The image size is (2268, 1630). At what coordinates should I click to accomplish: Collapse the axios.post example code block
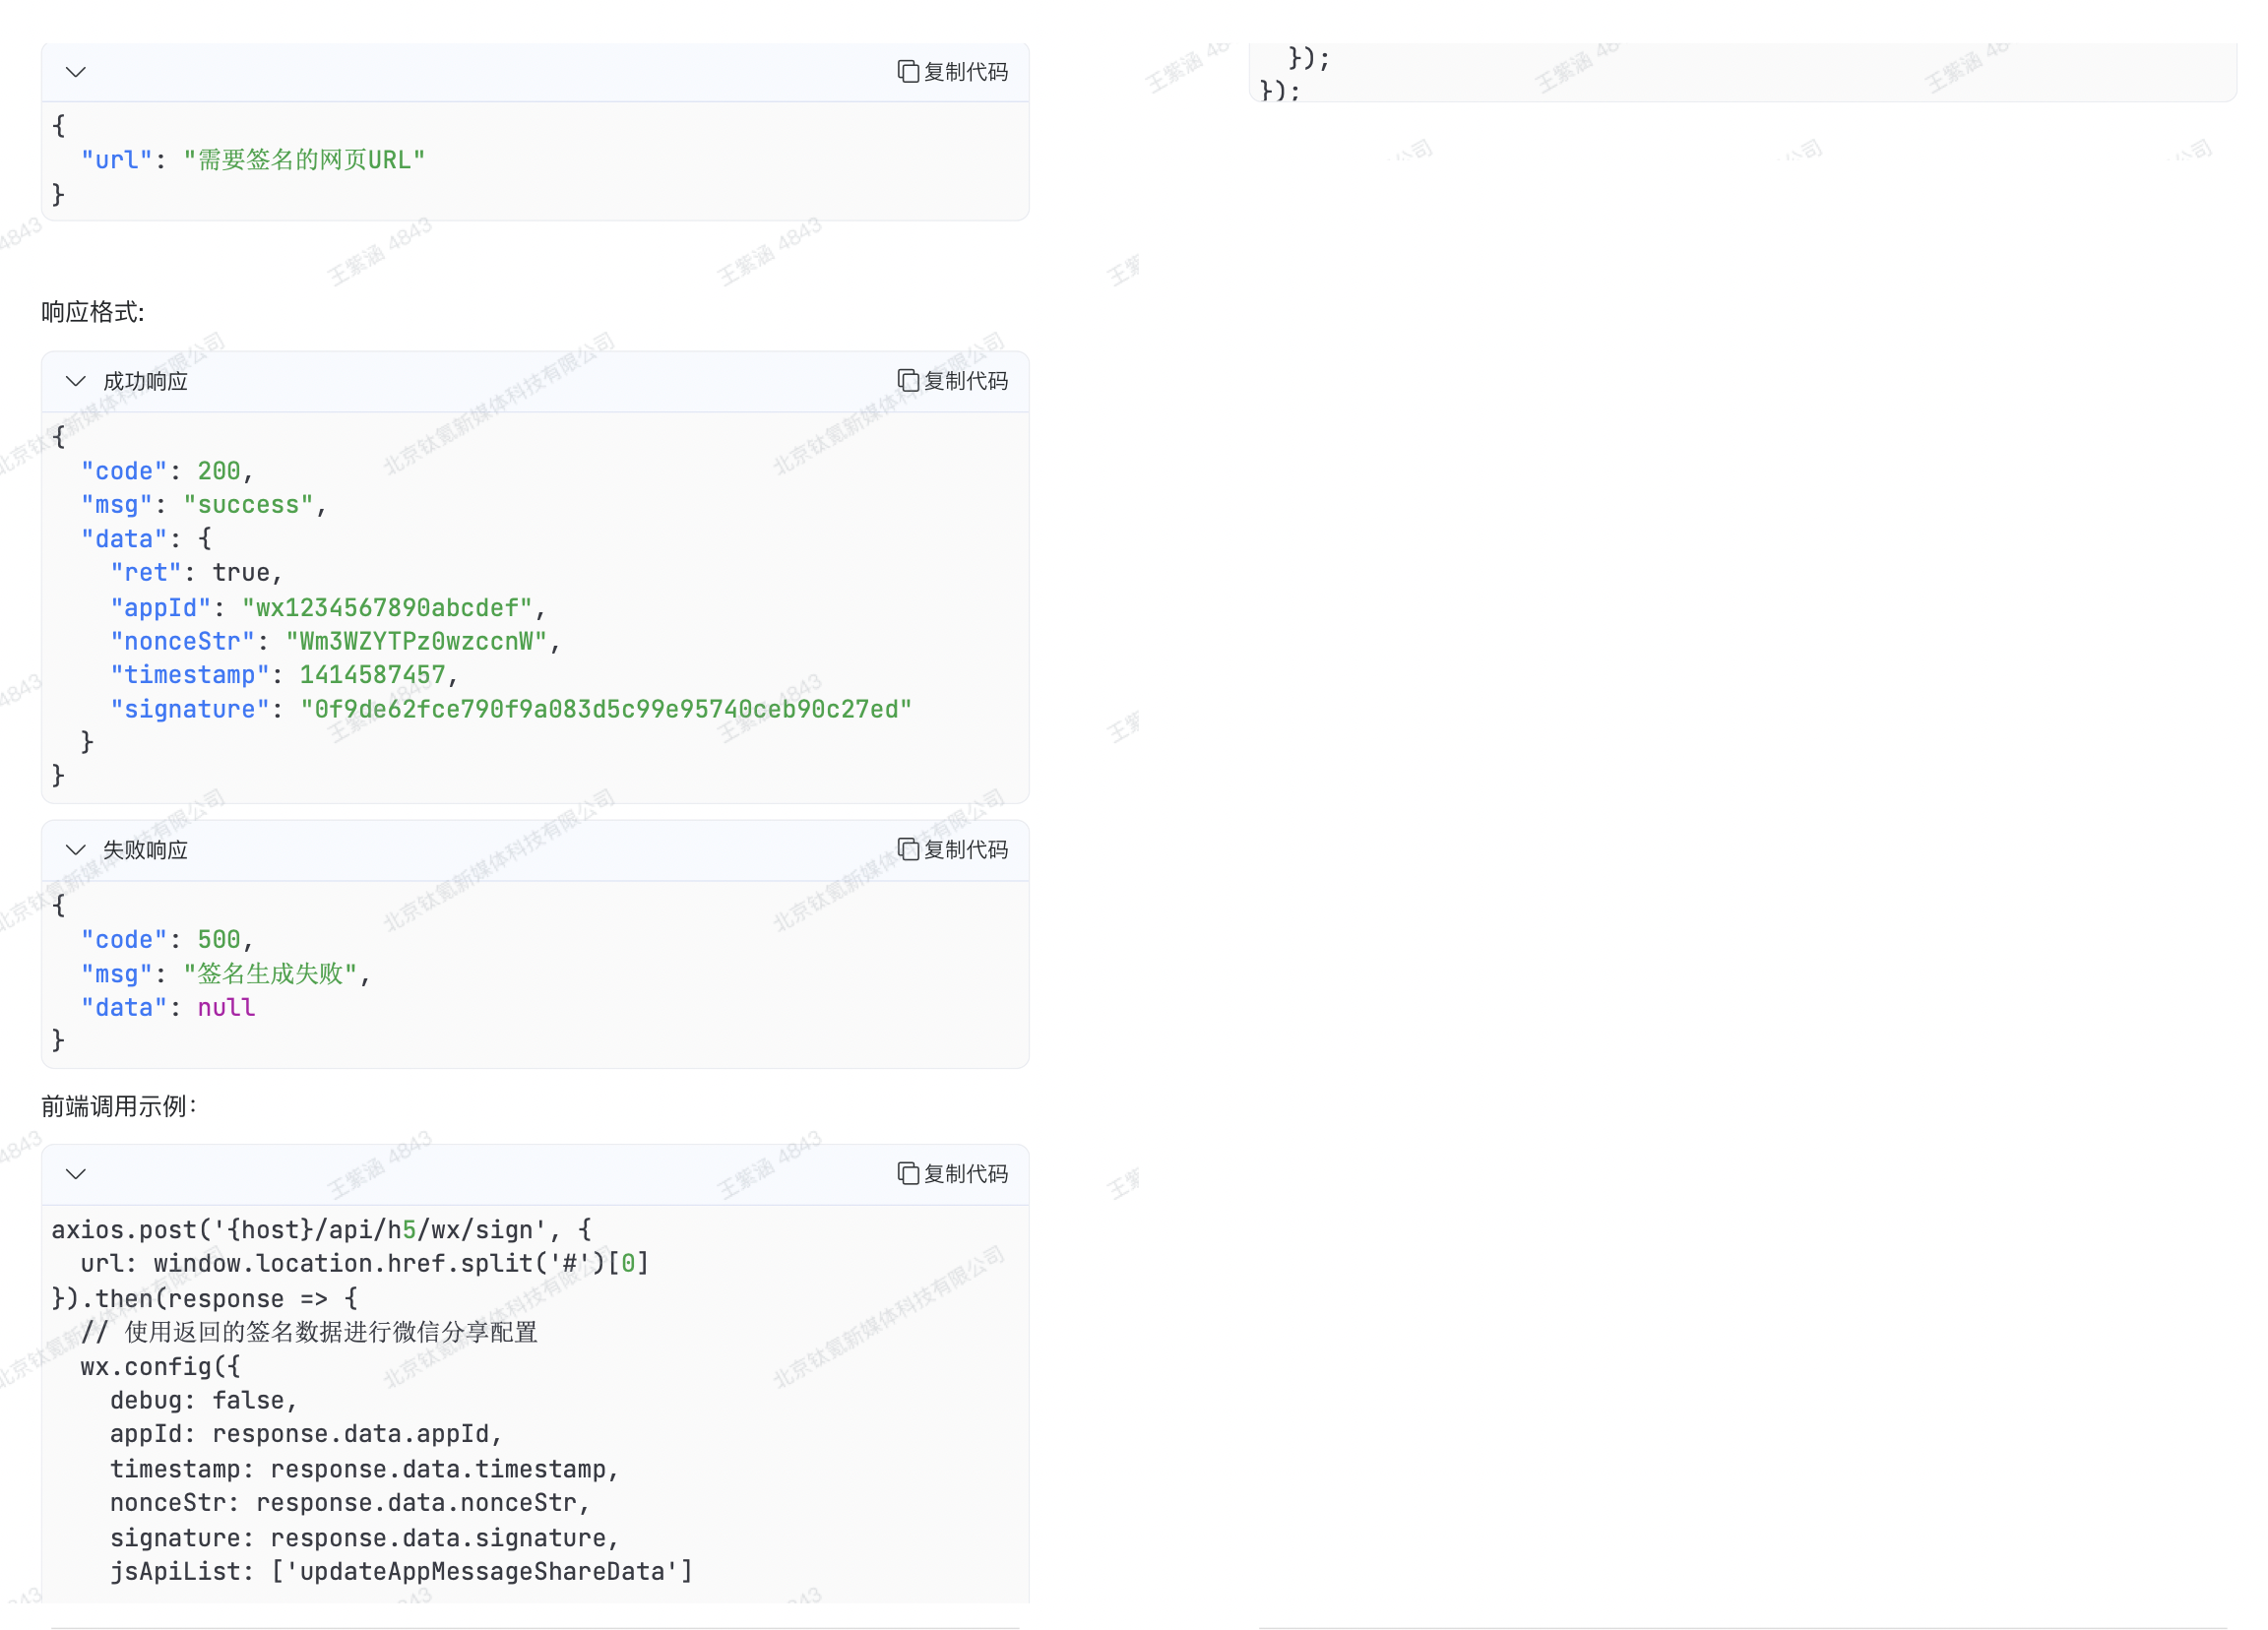tap(76, 1174)
